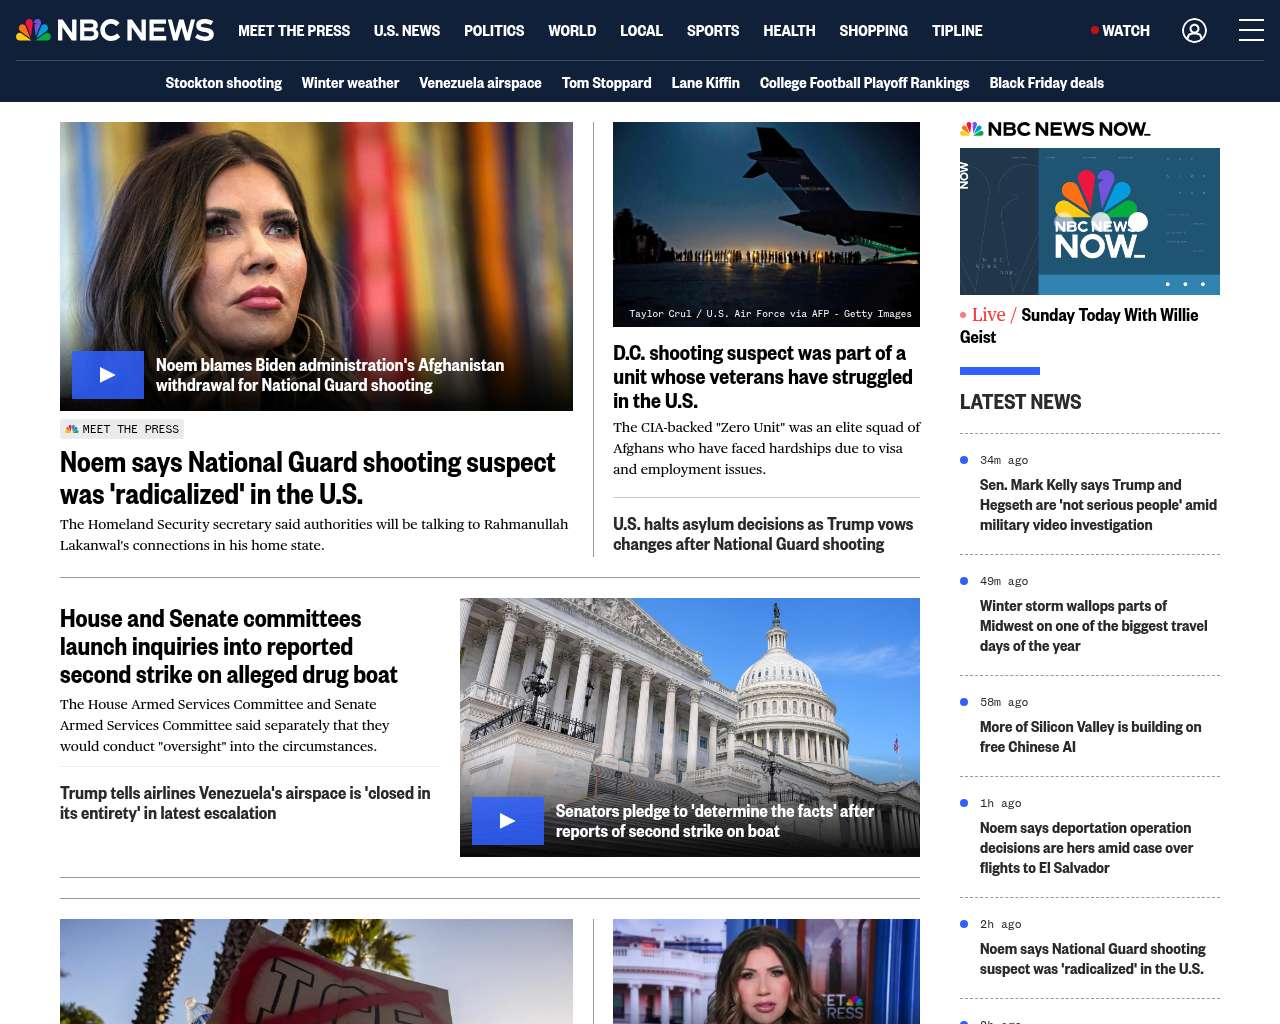Click the NBC News peacock logo
Screen dimensions: 1280x1024
pyautogui.click(x=115, y=30)
